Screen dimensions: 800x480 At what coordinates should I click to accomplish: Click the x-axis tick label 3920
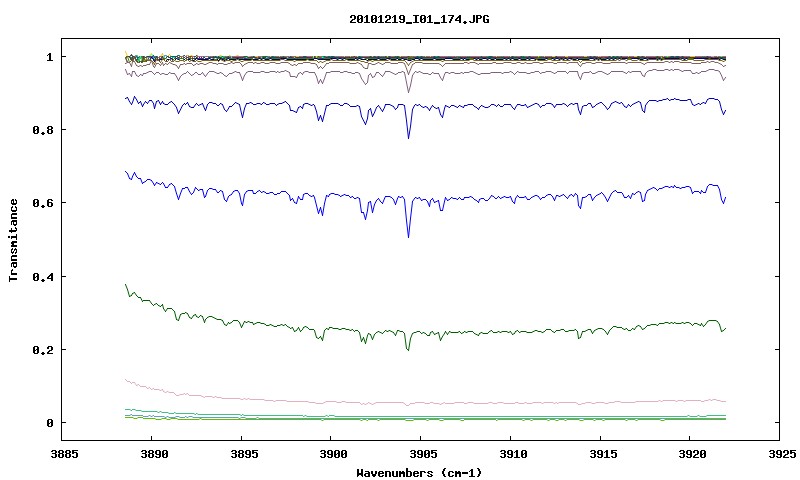[x=690, y=454]
